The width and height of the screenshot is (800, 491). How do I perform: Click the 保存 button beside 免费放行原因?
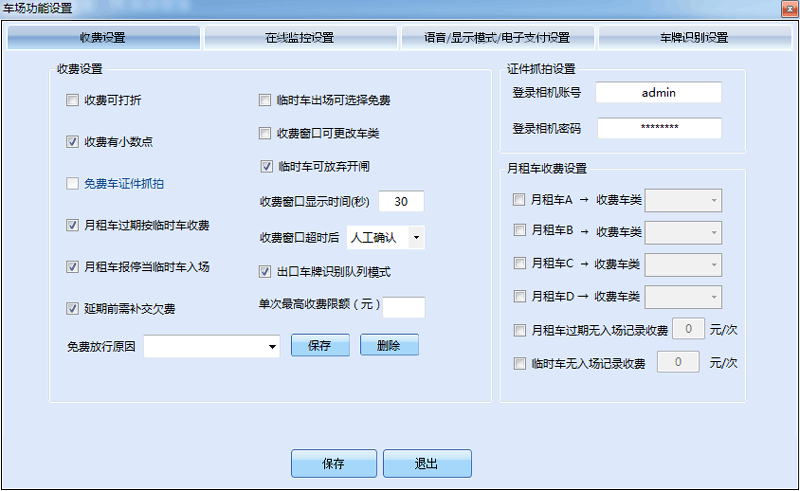click(320, 345)
